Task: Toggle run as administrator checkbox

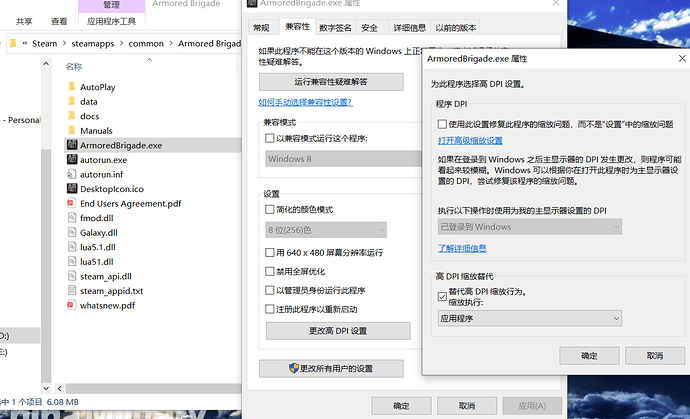Action: click(x=270, y=290)
